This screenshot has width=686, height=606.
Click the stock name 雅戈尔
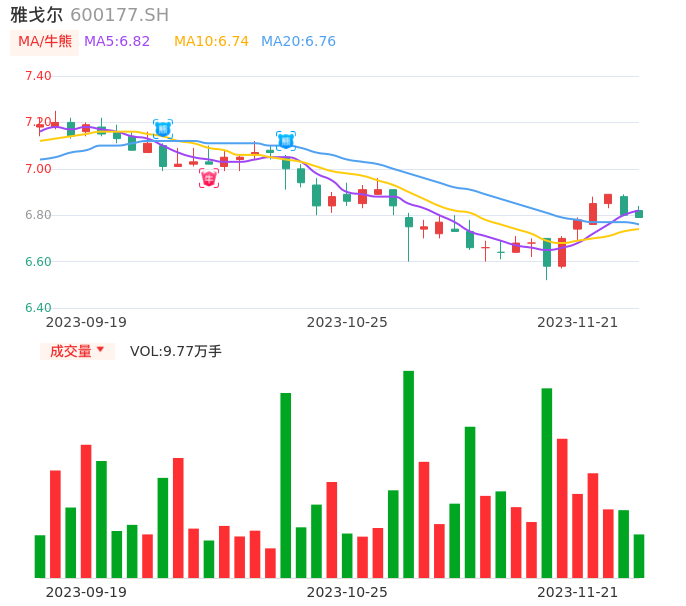click(36, 15)
